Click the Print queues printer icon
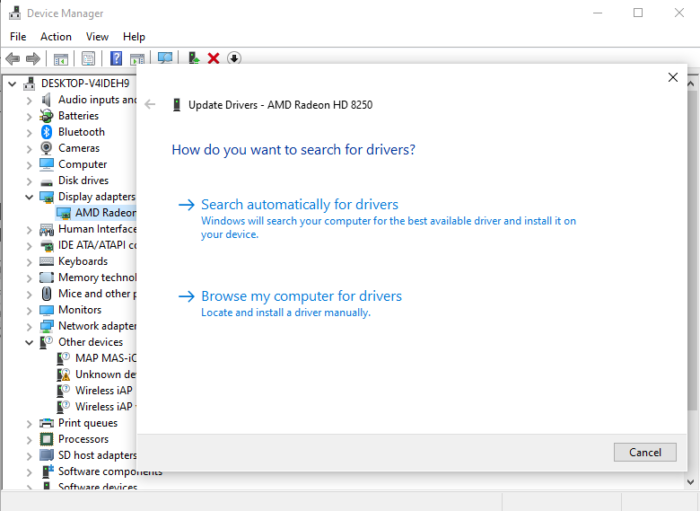This screenshot has width=700, height=511. coord(46,423)
